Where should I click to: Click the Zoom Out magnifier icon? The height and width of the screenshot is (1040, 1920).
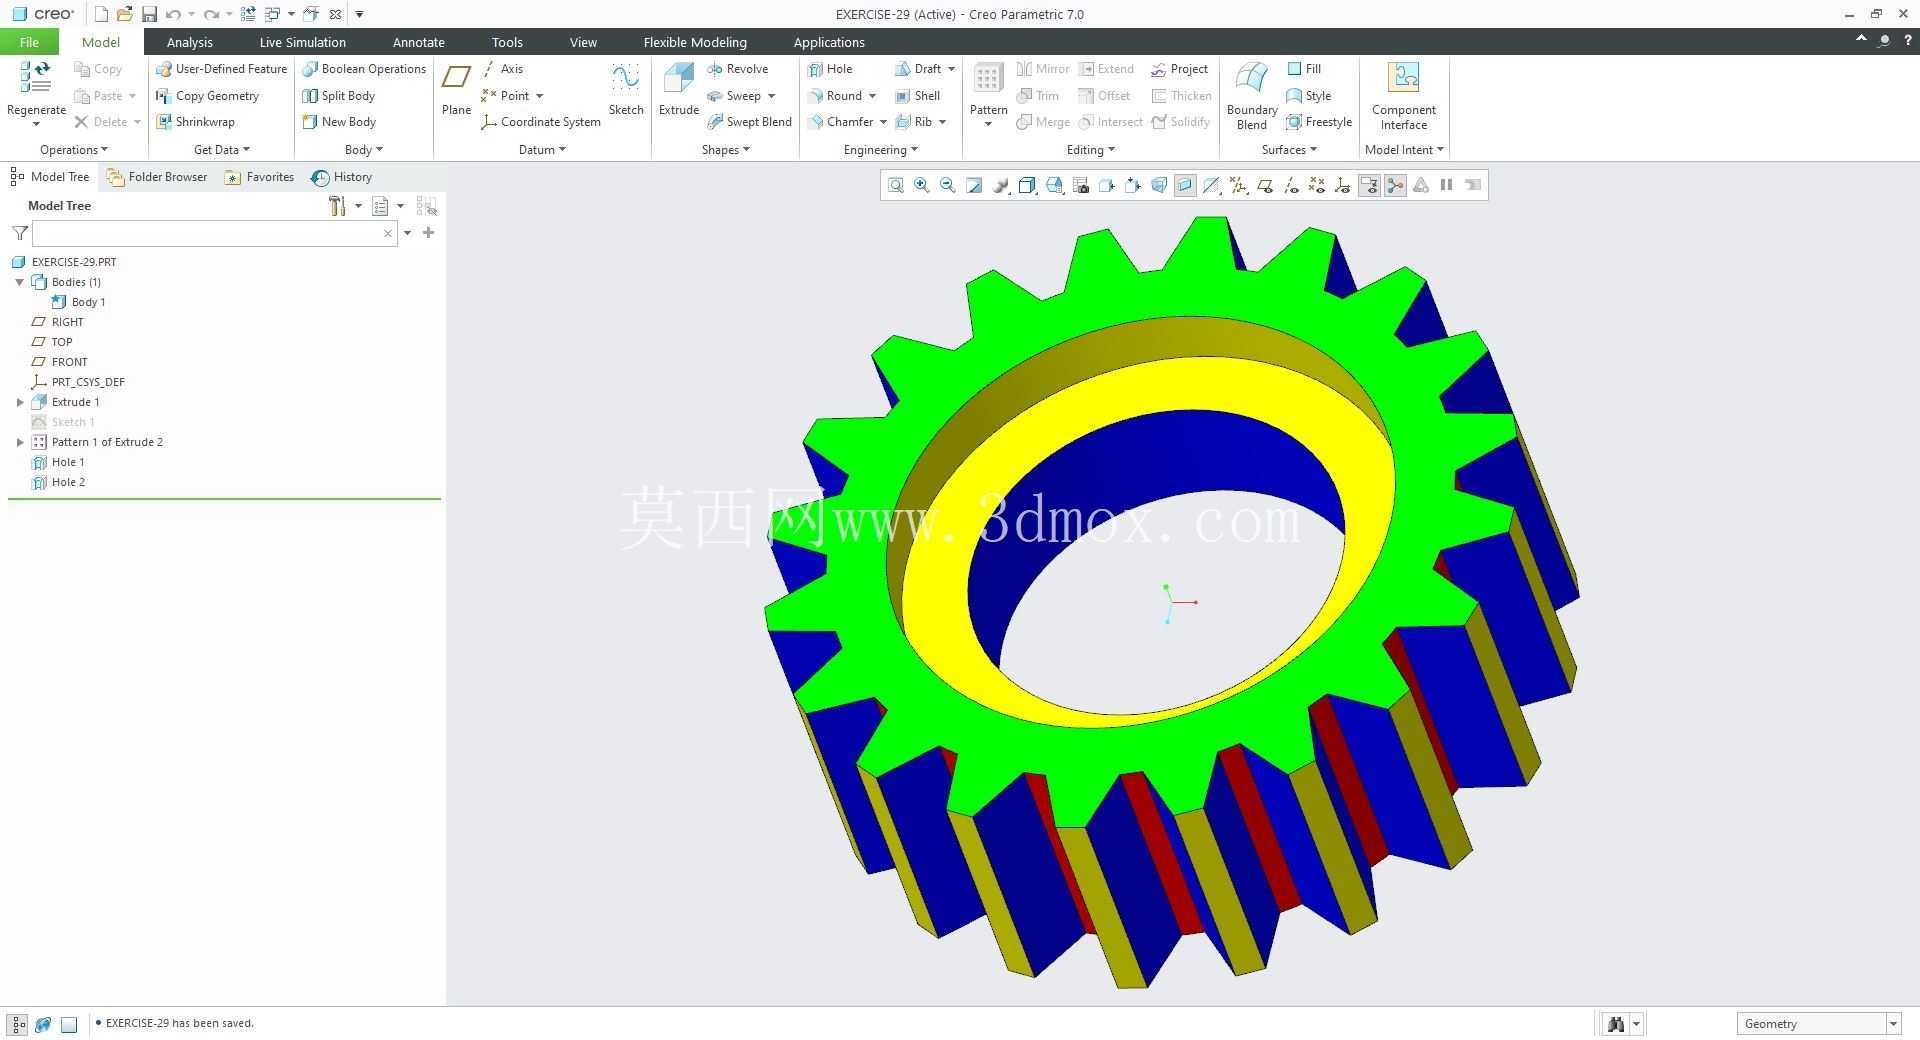[947, 185]
